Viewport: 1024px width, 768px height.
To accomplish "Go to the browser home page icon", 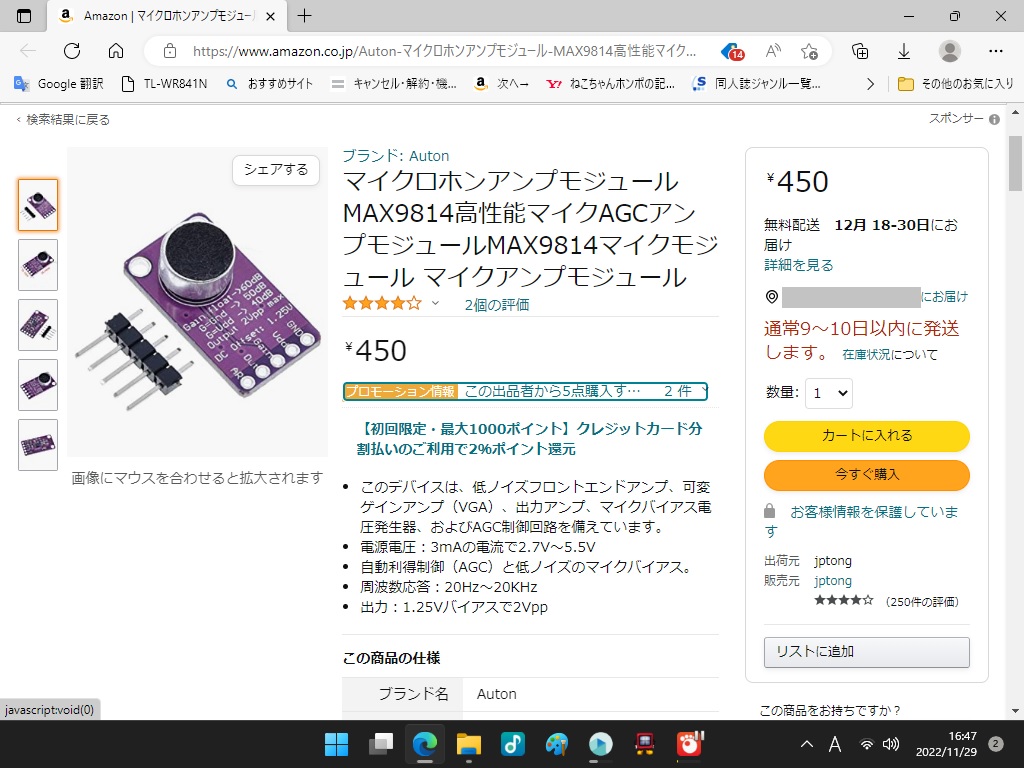I will [116, 51].
